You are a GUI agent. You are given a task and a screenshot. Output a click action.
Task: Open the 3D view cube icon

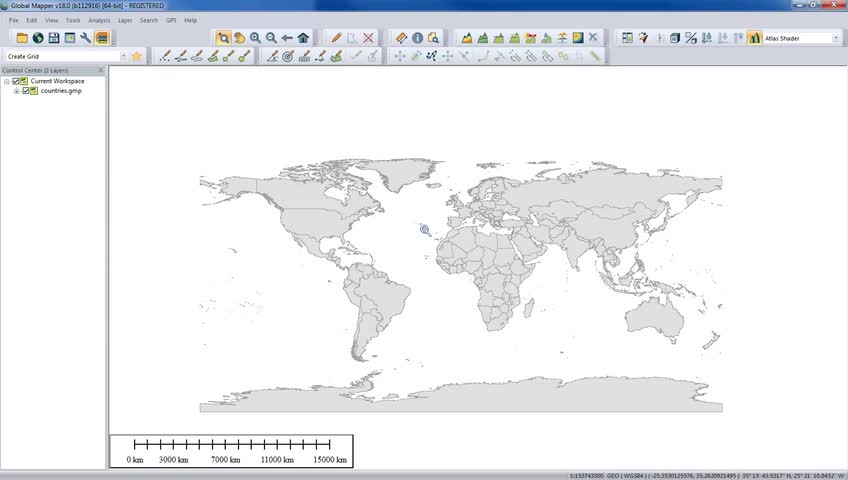[675, 38]
